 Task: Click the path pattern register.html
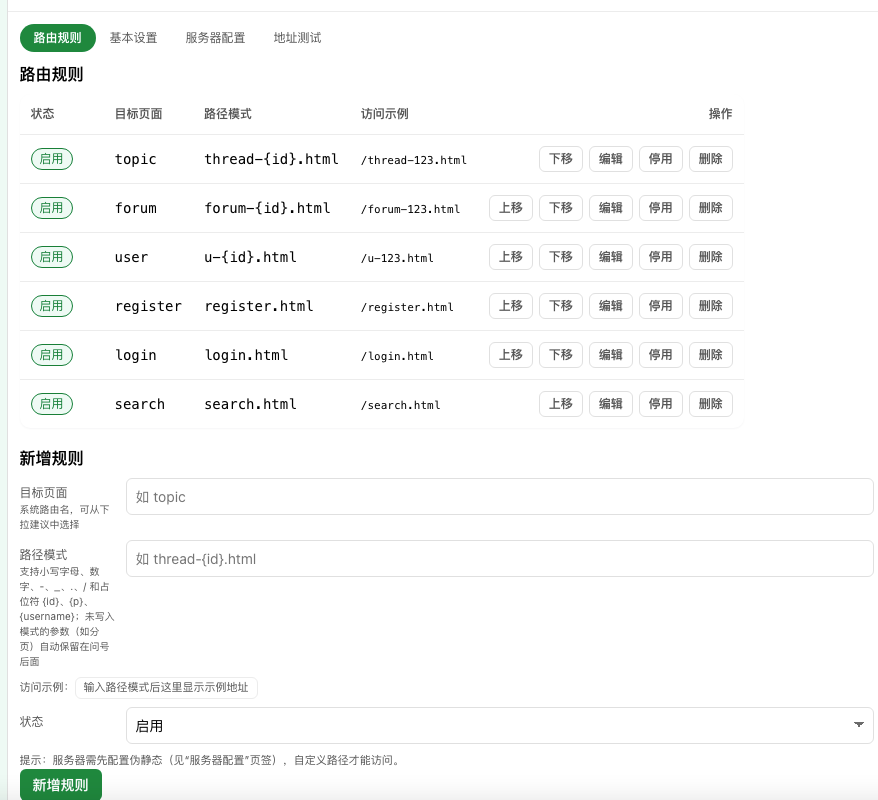pyautogui.click(x=259, y=306)
